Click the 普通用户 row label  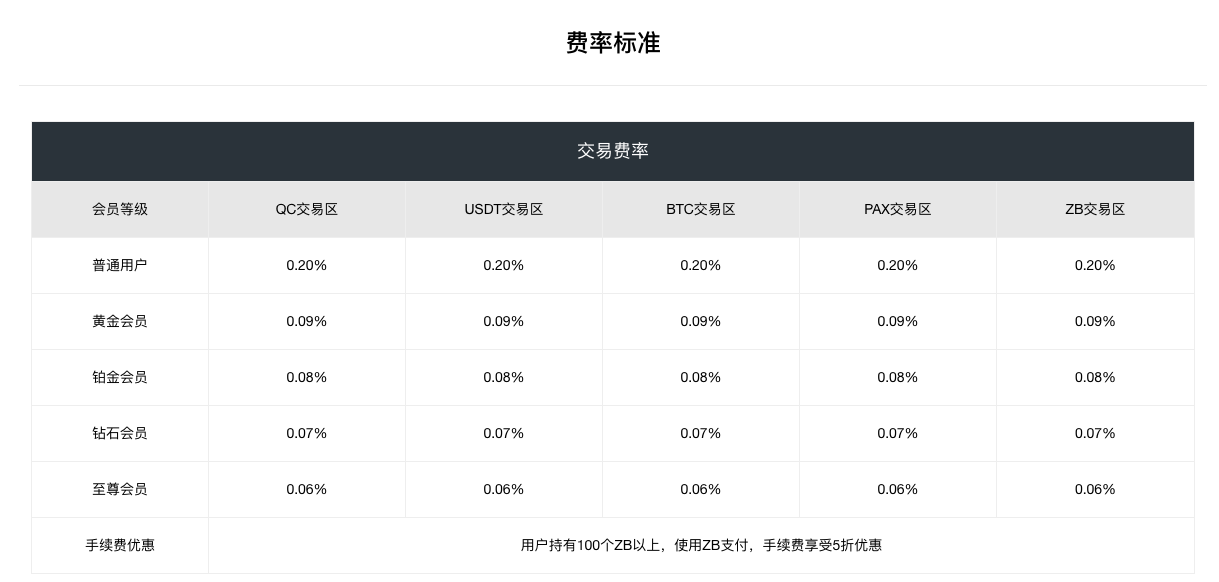point(120,265)
